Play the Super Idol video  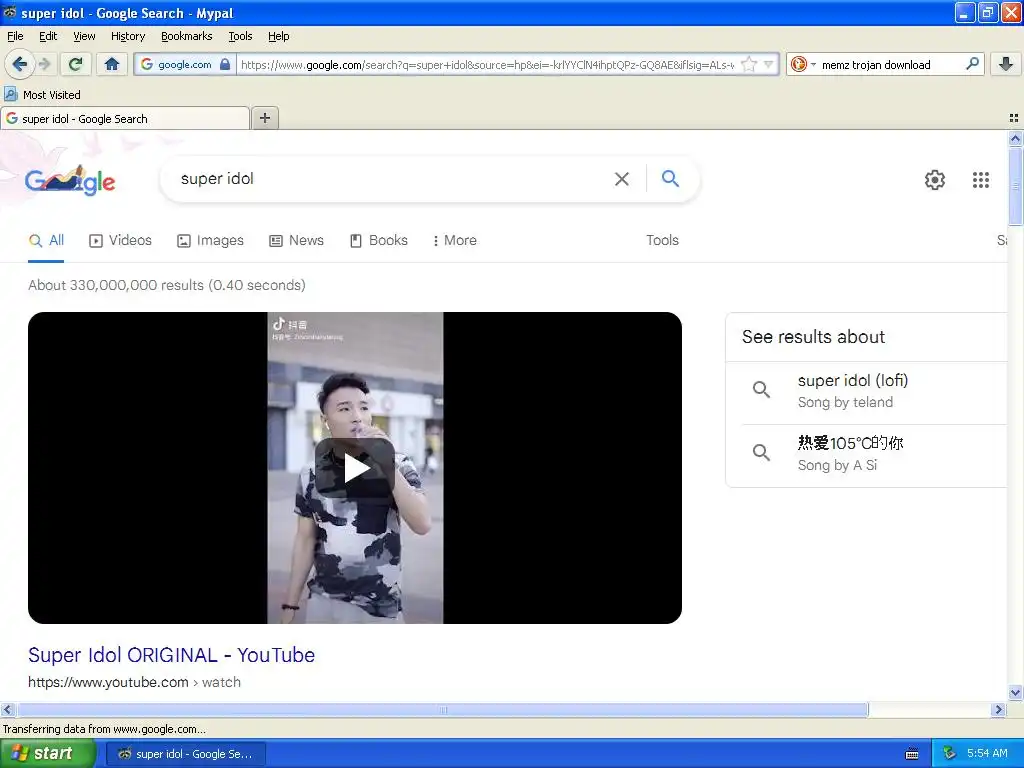click(355, 468)
